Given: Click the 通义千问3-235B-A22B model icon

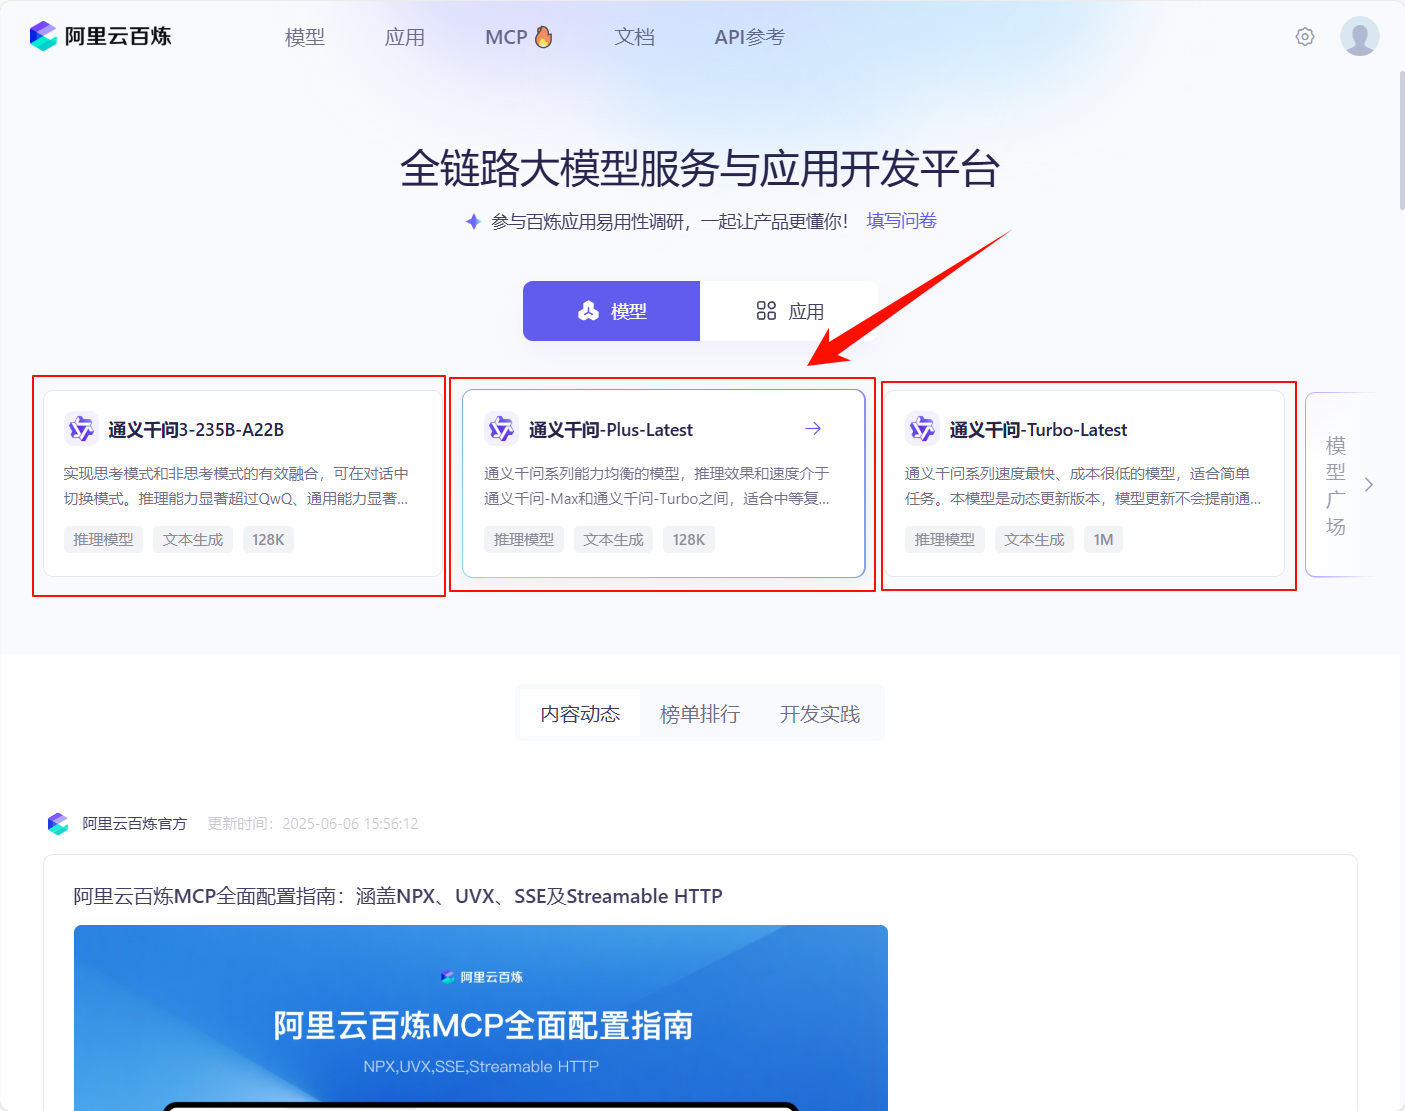Looking at the screenshot, I should pos(81,428).
